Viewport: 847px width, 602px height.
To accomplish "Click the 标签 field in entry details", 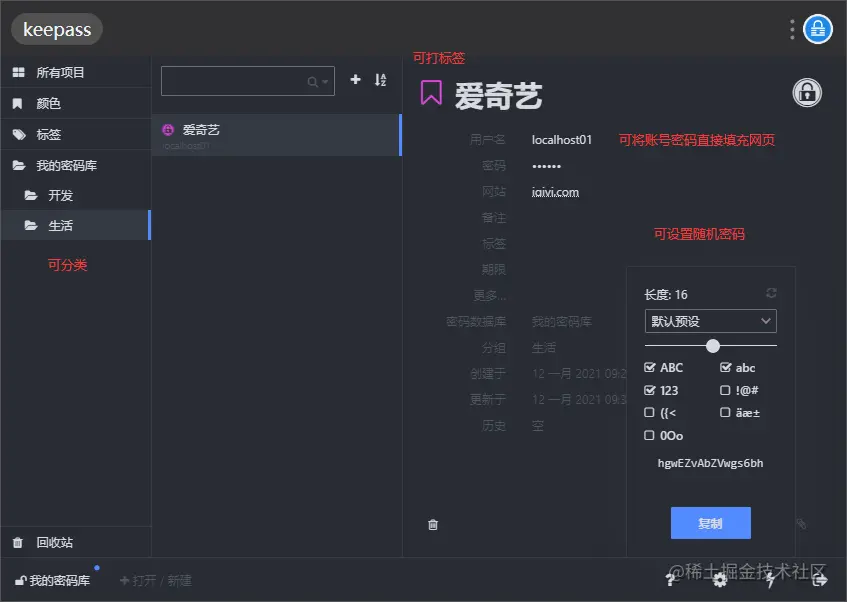I will (x=494, y=244).
